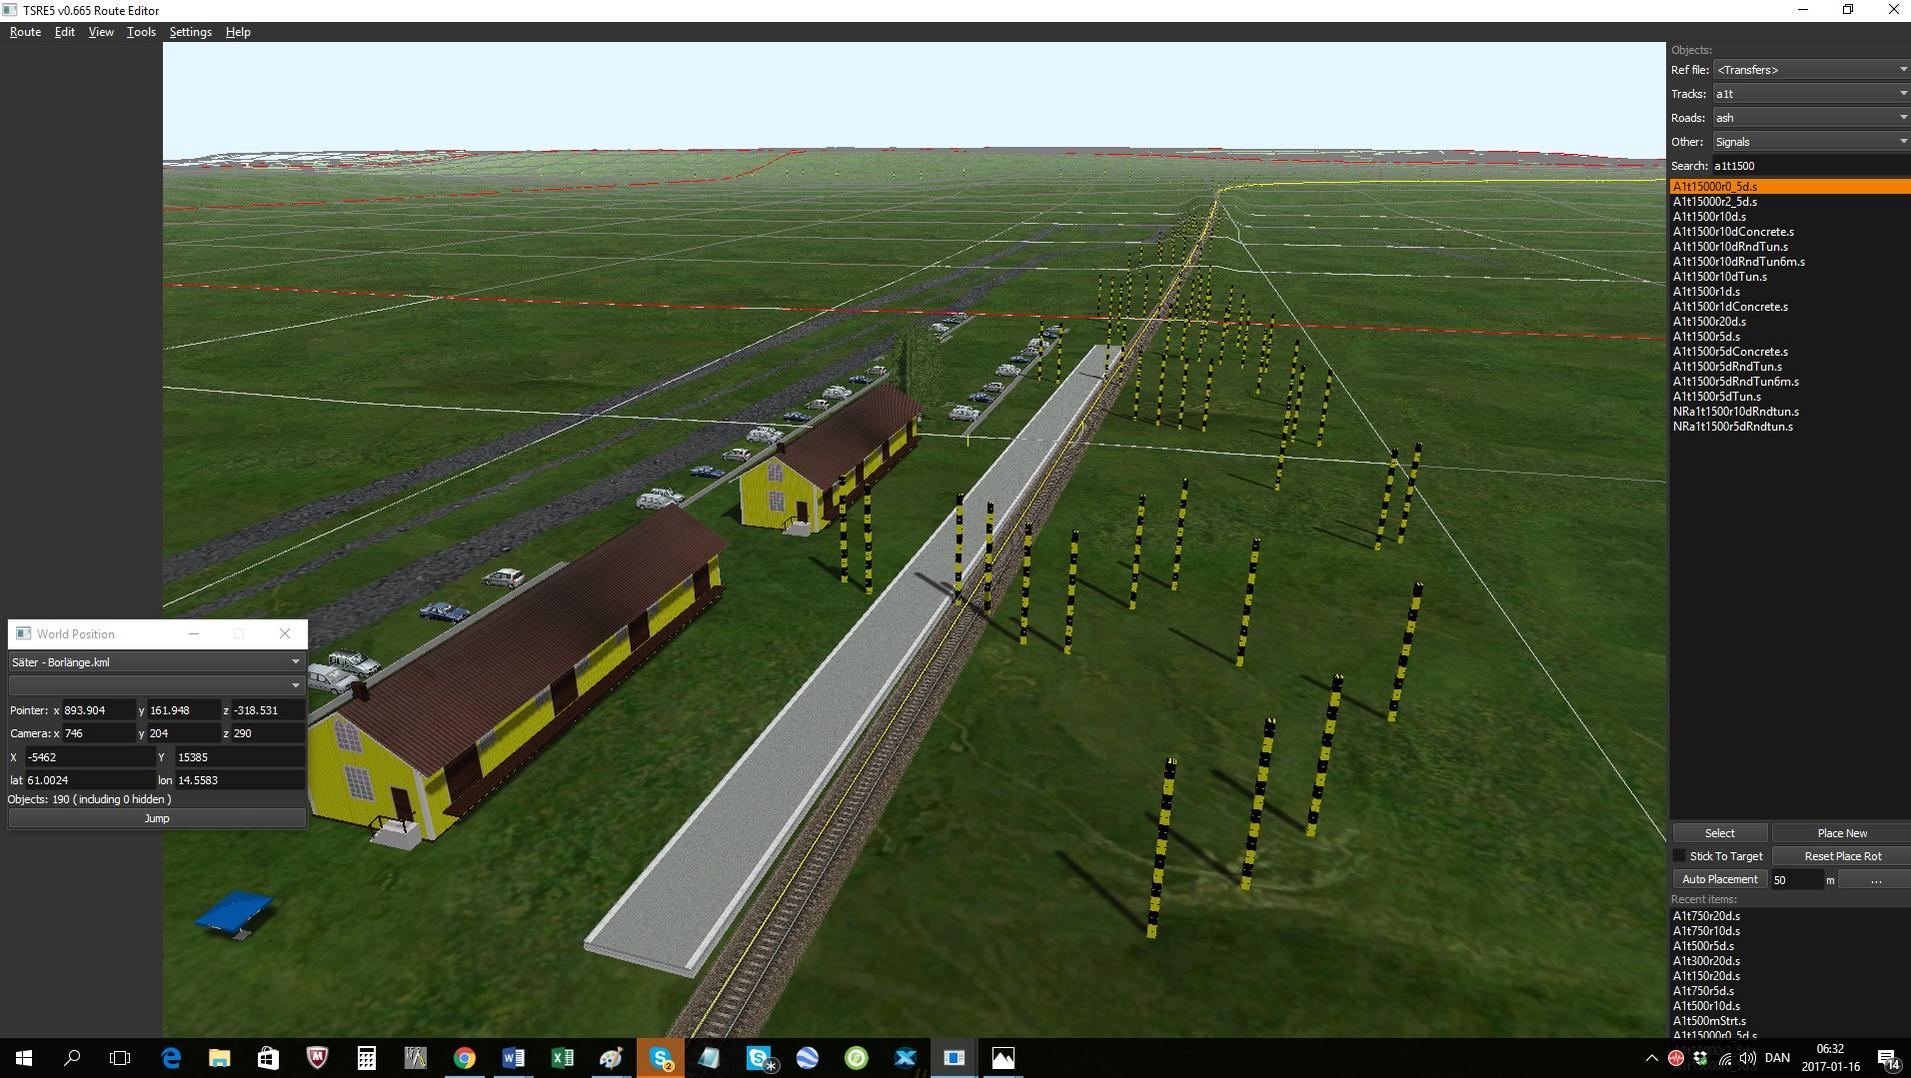This screenshot has width=1911, height=1078.
Task: Open the Calculator taskbar icon
Action: [366, 1058]
